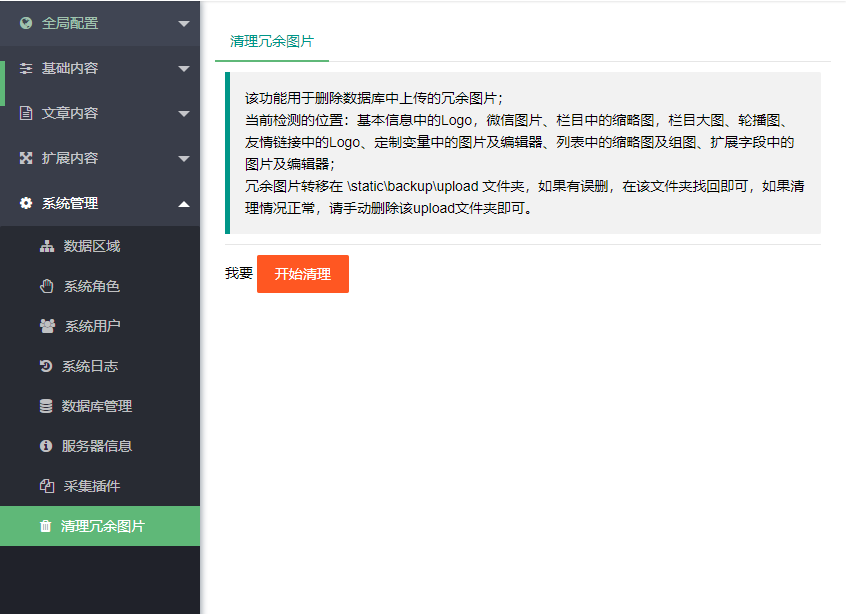Click the 我要 text label
Viewport: 846px width, 614px height.
point(238,273)
